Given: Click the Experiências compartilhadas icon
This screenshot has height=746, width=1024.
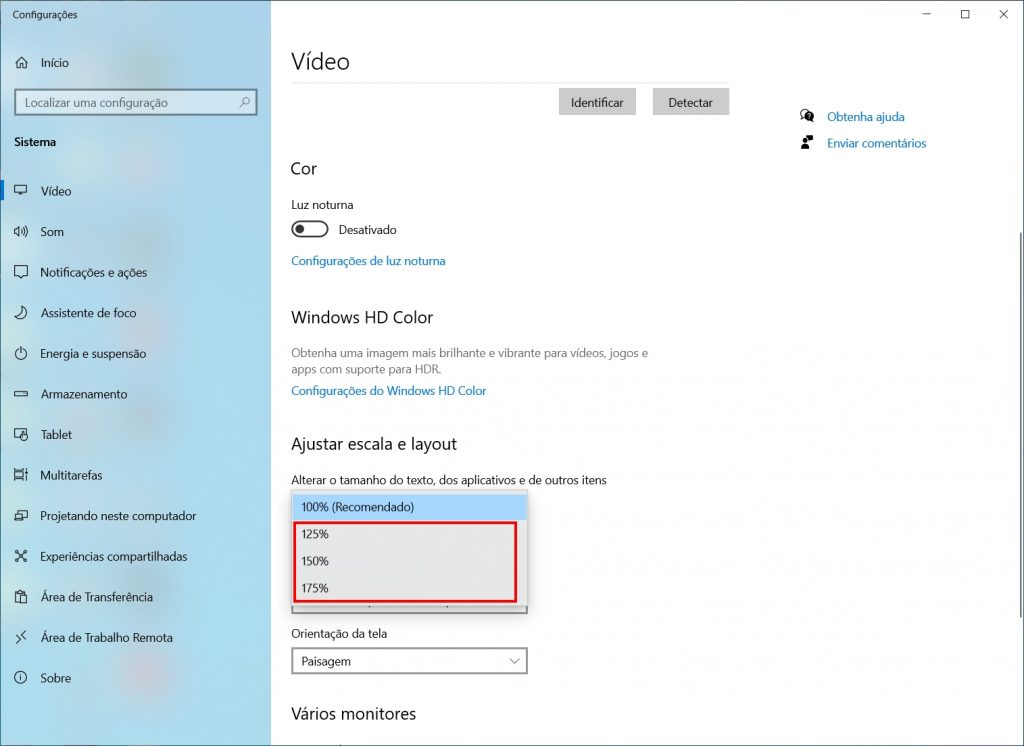Looking at the screenshot, I should [x=21, y=556].
